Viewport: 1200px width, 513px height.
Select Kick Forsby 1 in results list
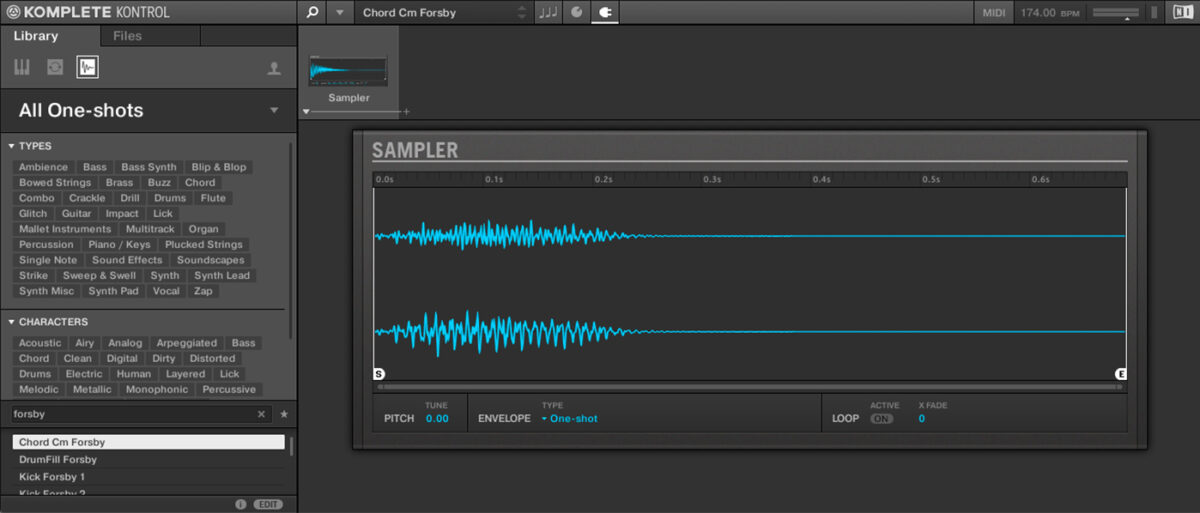click(148, 477)
